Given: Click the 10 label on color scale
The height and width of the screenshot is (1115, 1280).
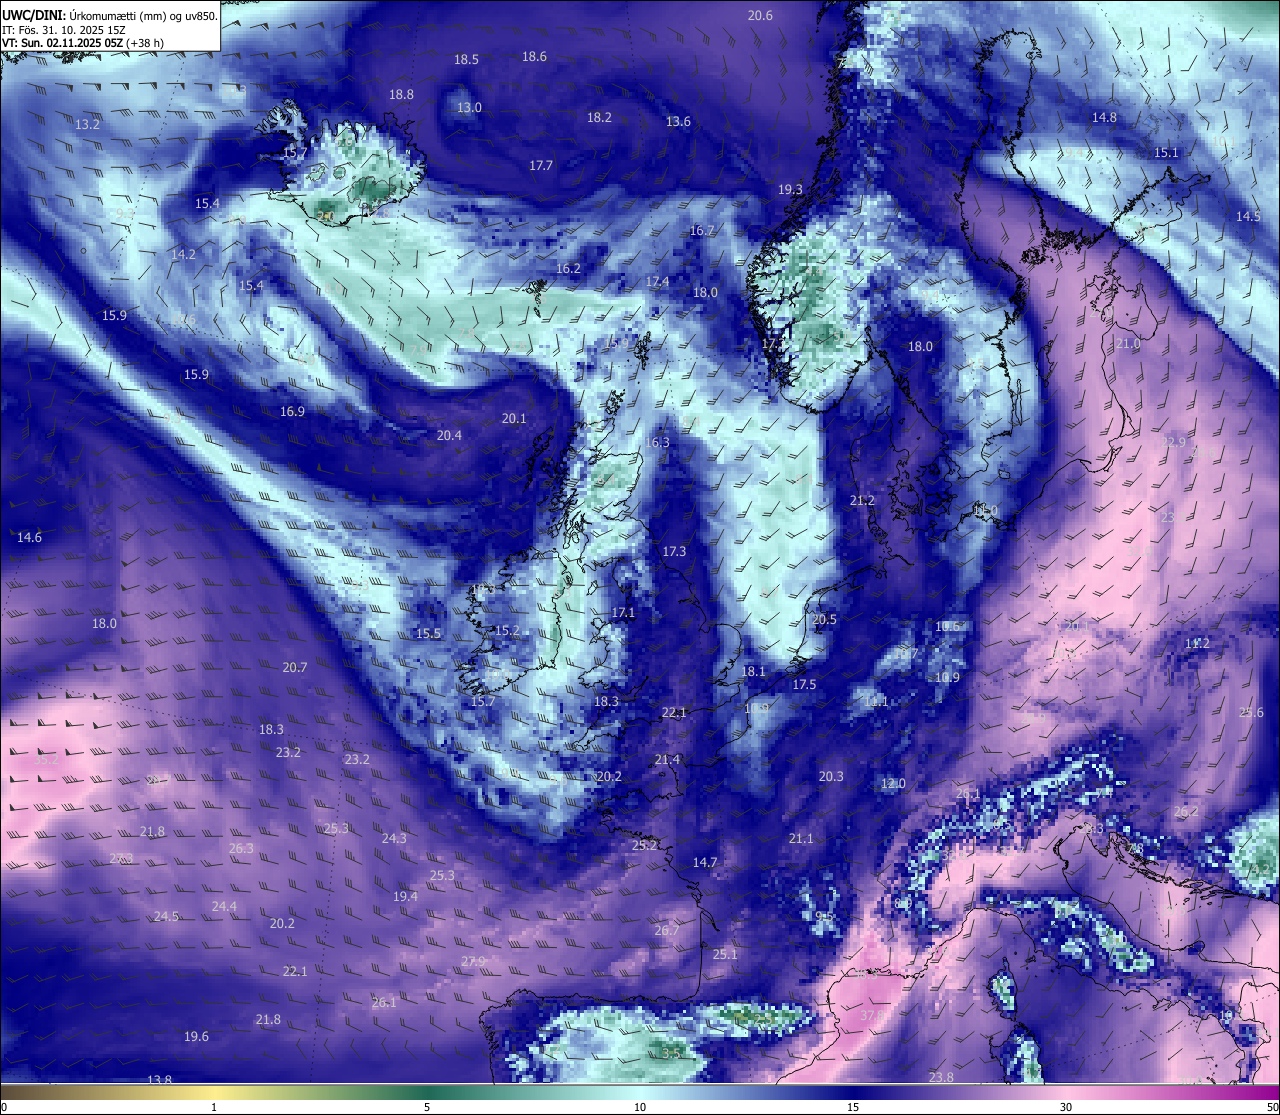Looking at the screenshot, I should point(640,1107).
